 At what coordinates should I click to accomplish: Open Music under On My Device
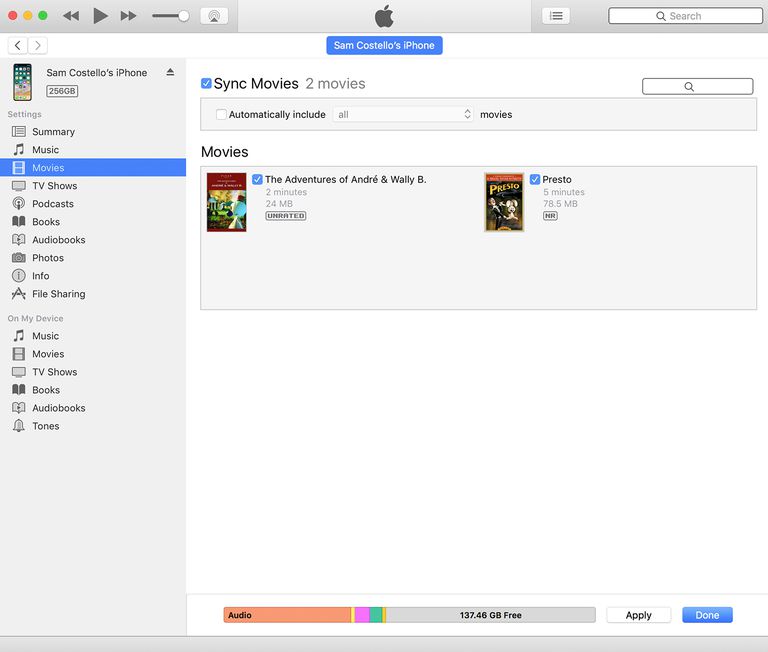pos(93,336)
